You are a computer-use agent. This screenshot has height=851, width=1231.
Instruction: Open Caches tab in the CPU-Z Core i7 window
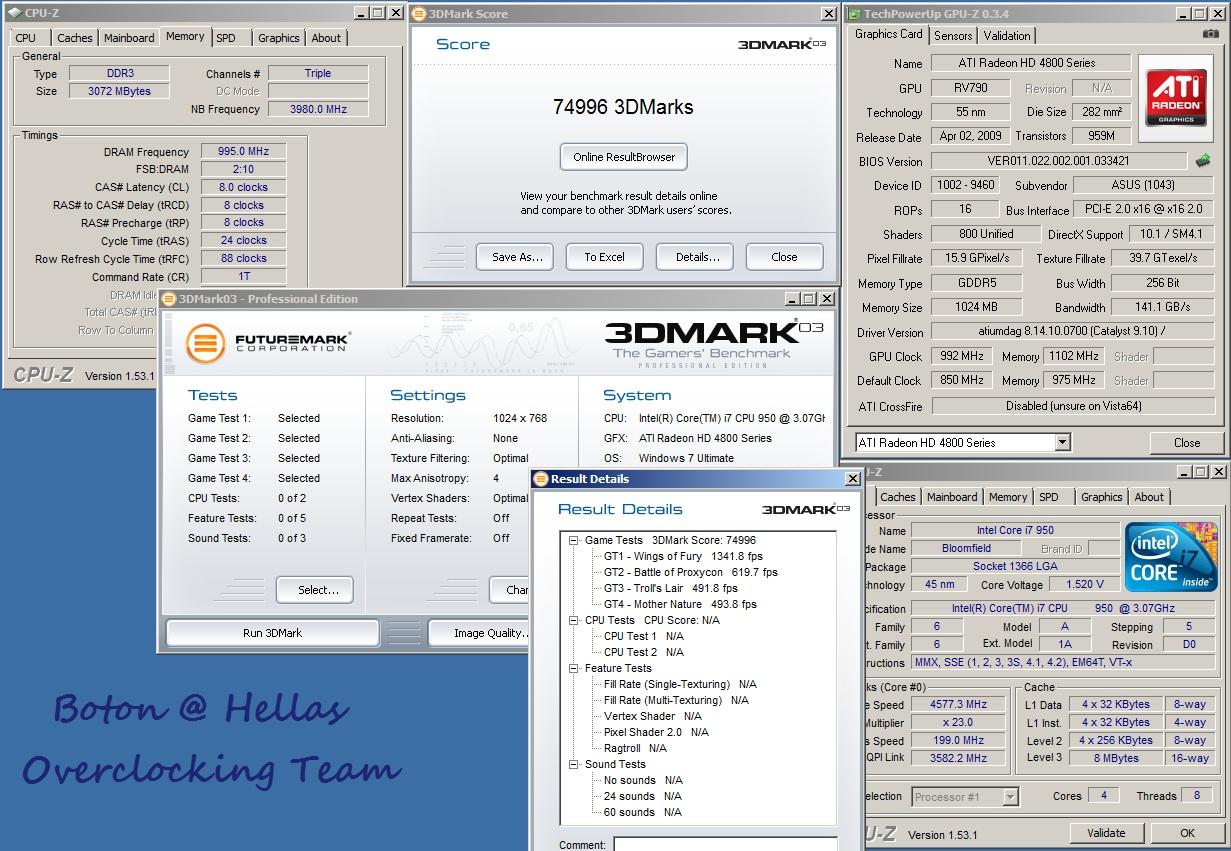coord(898,497)
